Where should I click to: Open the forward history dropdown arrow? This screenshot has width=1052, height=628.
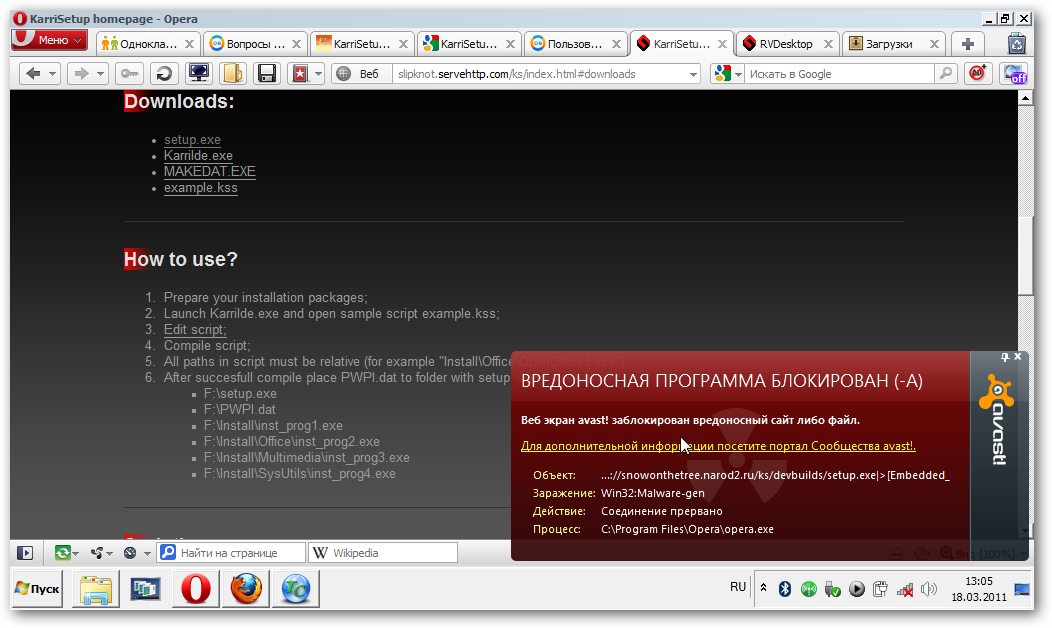[x=101, y=73]
